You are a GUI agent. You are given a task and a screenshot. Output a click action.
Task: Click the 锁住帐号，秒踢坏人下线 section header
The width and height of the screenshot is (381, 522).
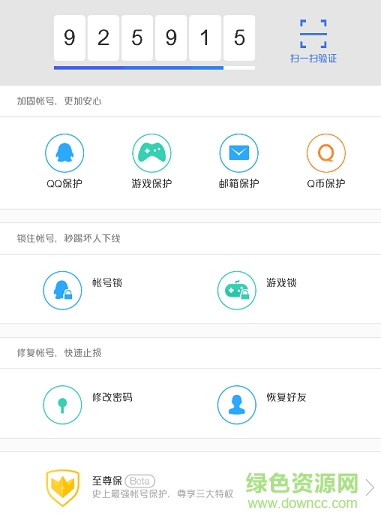tap(69, 238)
